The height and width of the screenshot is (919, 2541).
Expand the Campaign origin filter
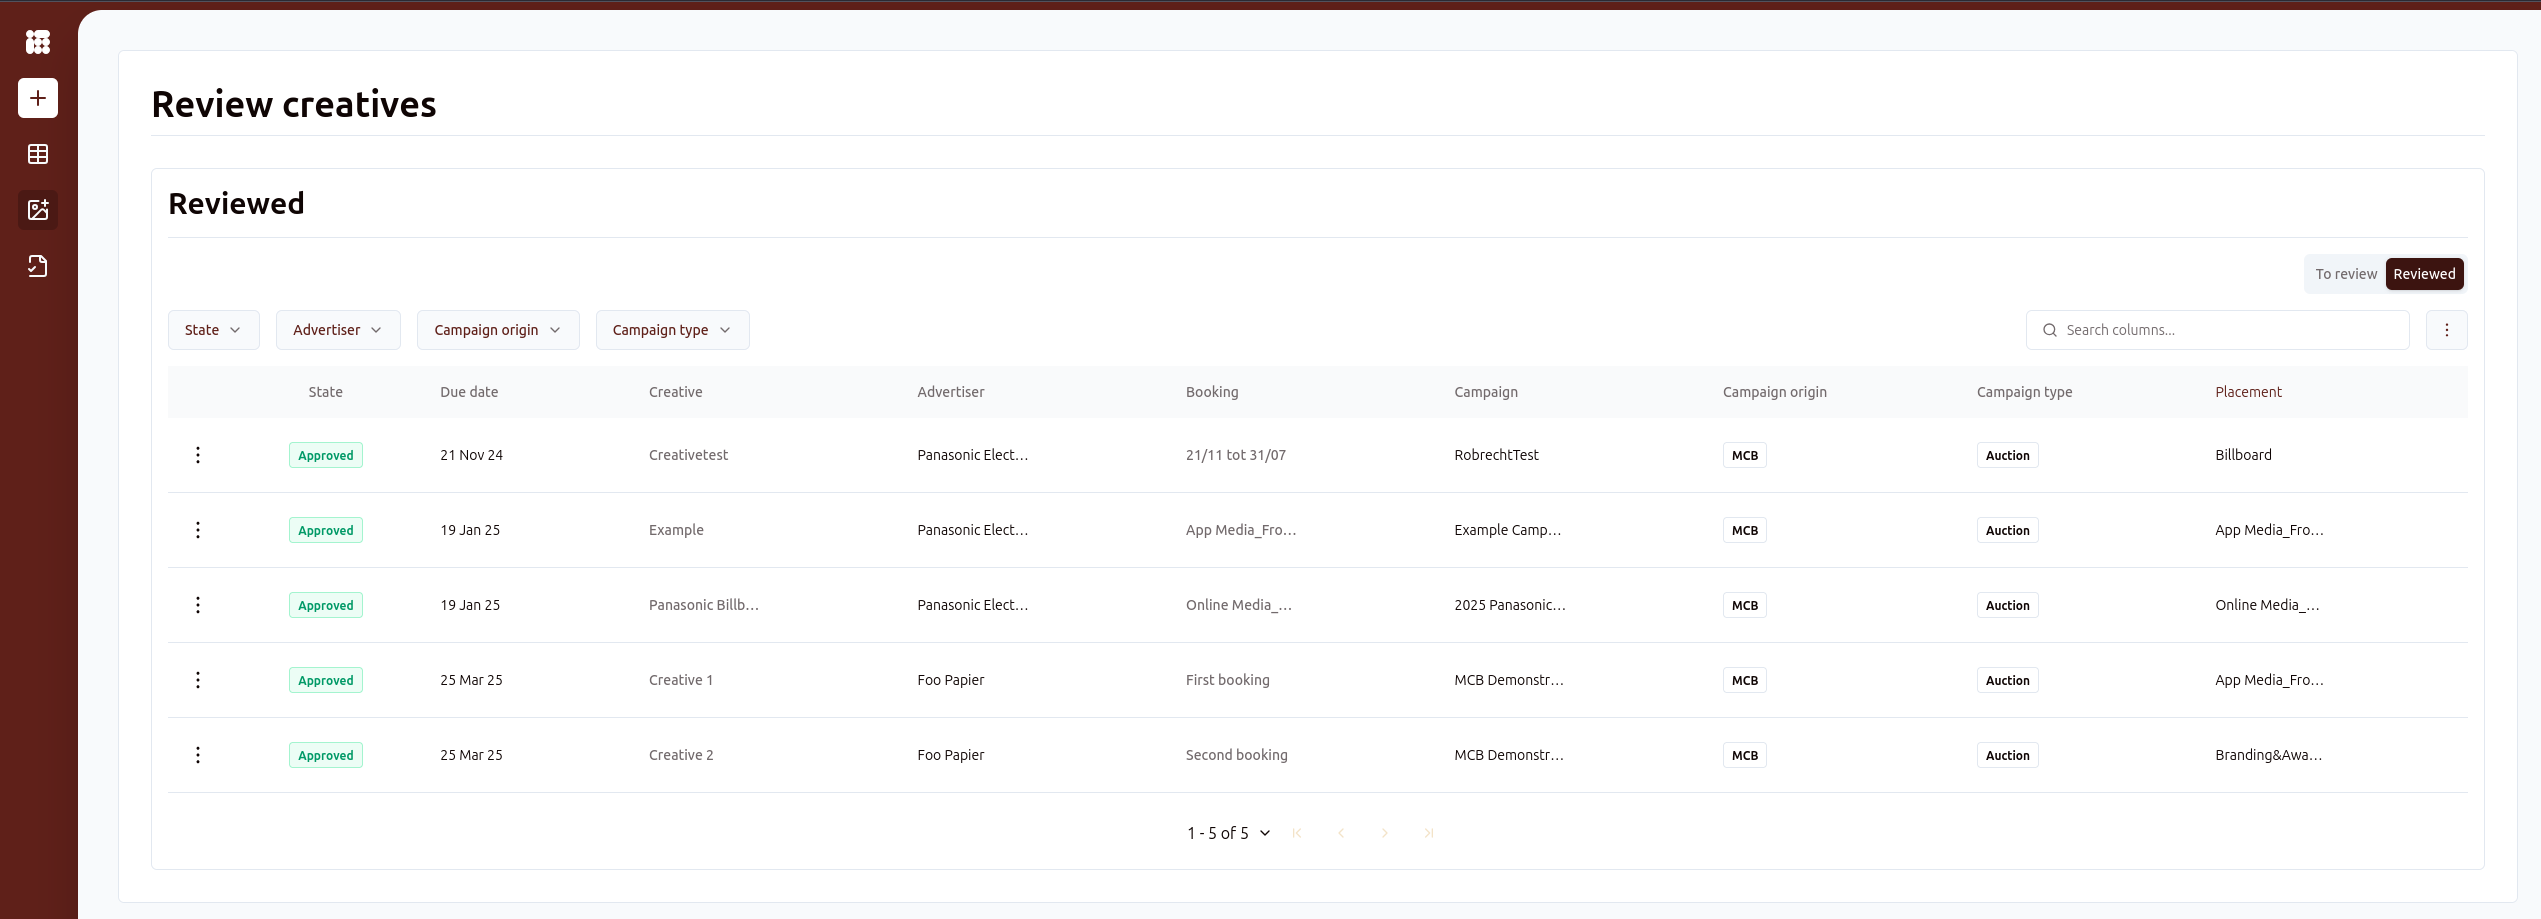coord(497,330)
